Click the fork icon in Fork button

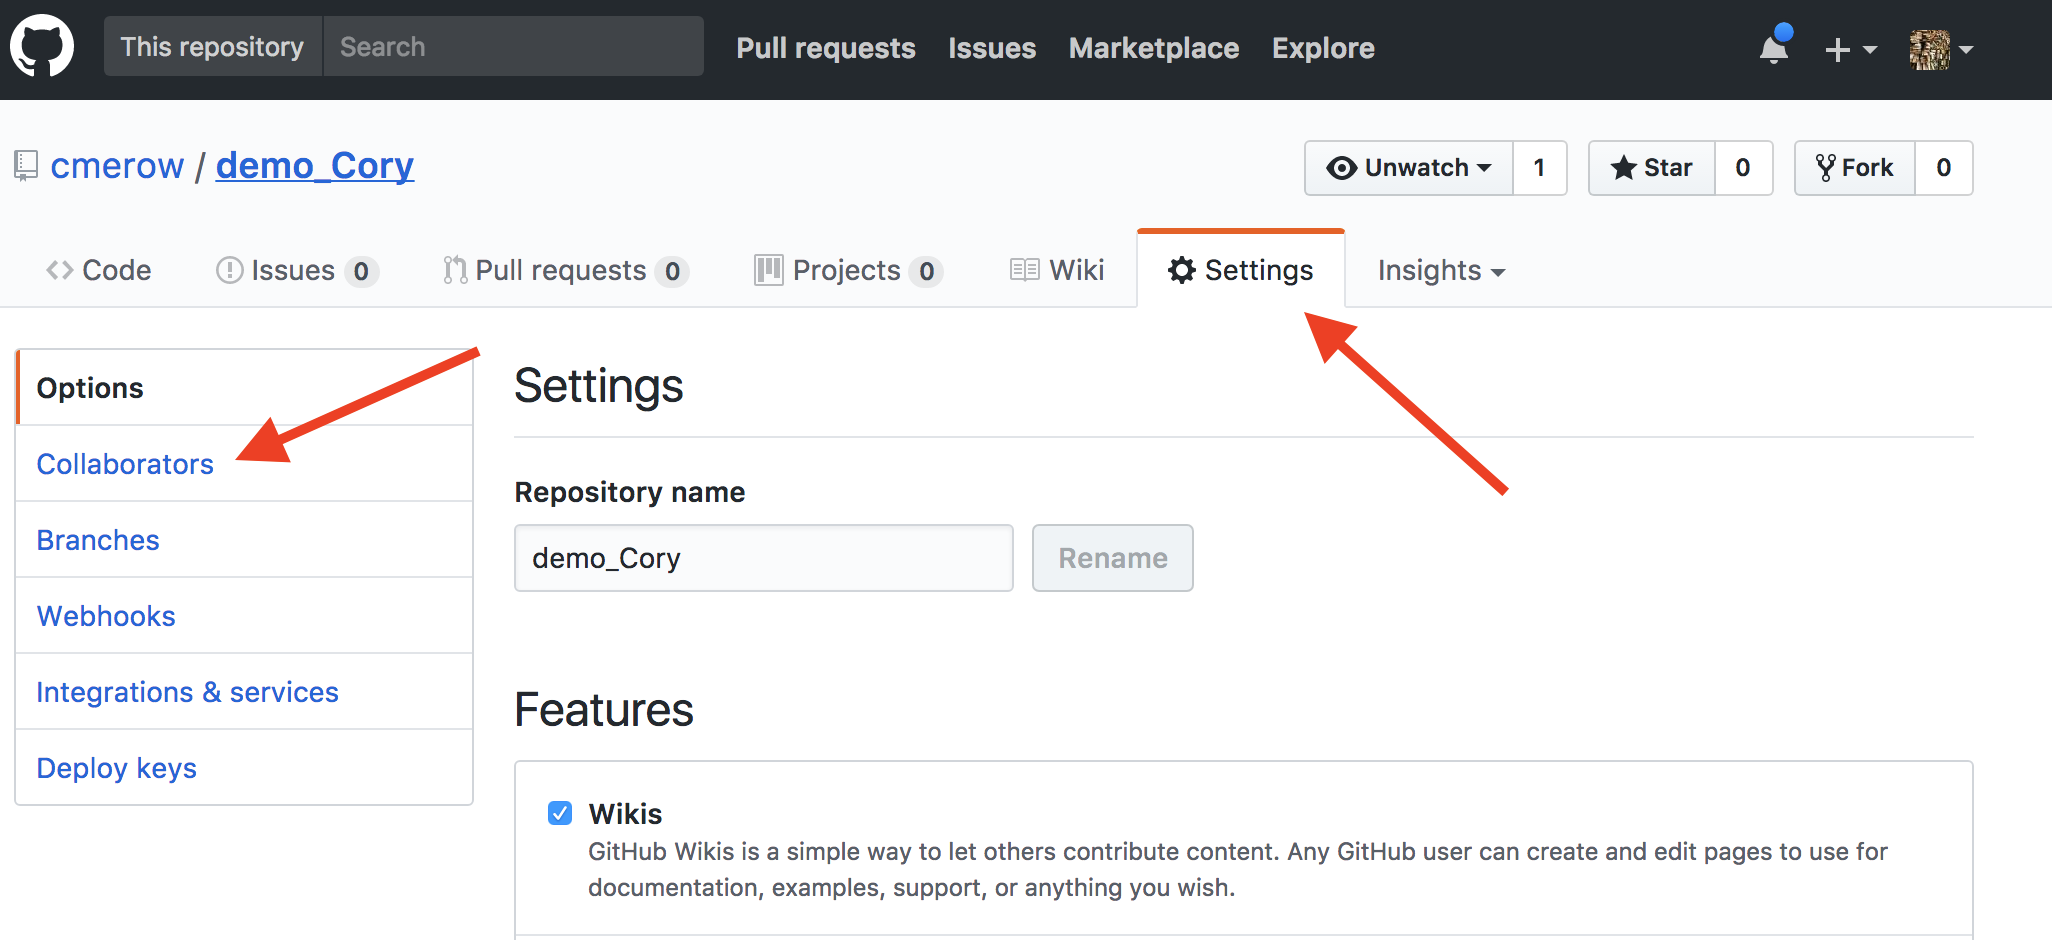pyautogui.click(x=1826, y=167)
